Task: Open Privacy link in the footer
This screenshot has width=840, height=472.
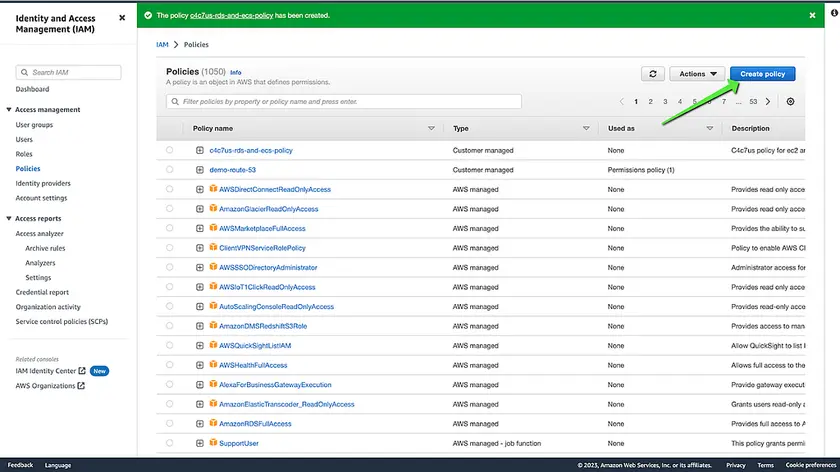Action: [736, 465]
